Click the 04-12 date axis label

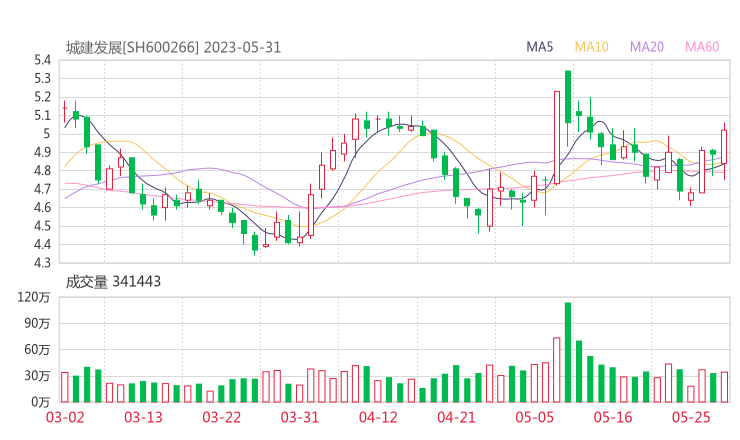coord(378,417)
